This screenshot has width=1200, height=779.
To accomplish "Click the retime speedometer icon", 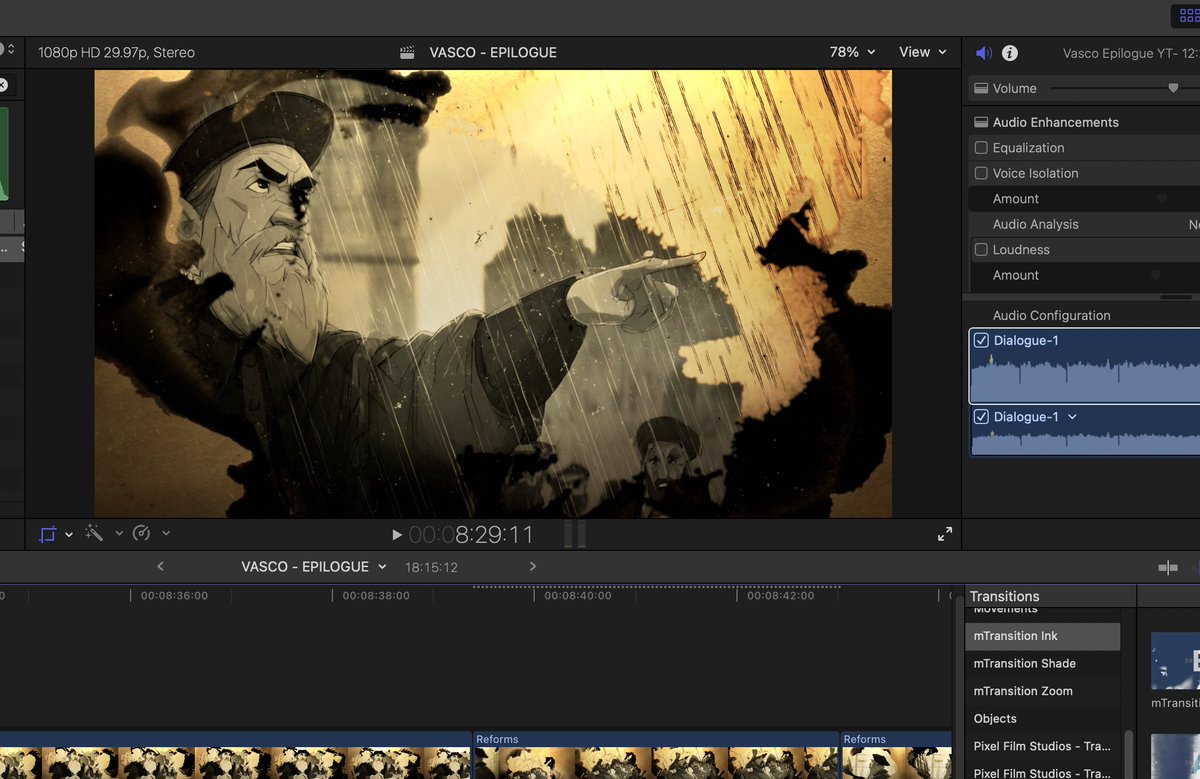I will pyautogui.click(x=141, y=533).
